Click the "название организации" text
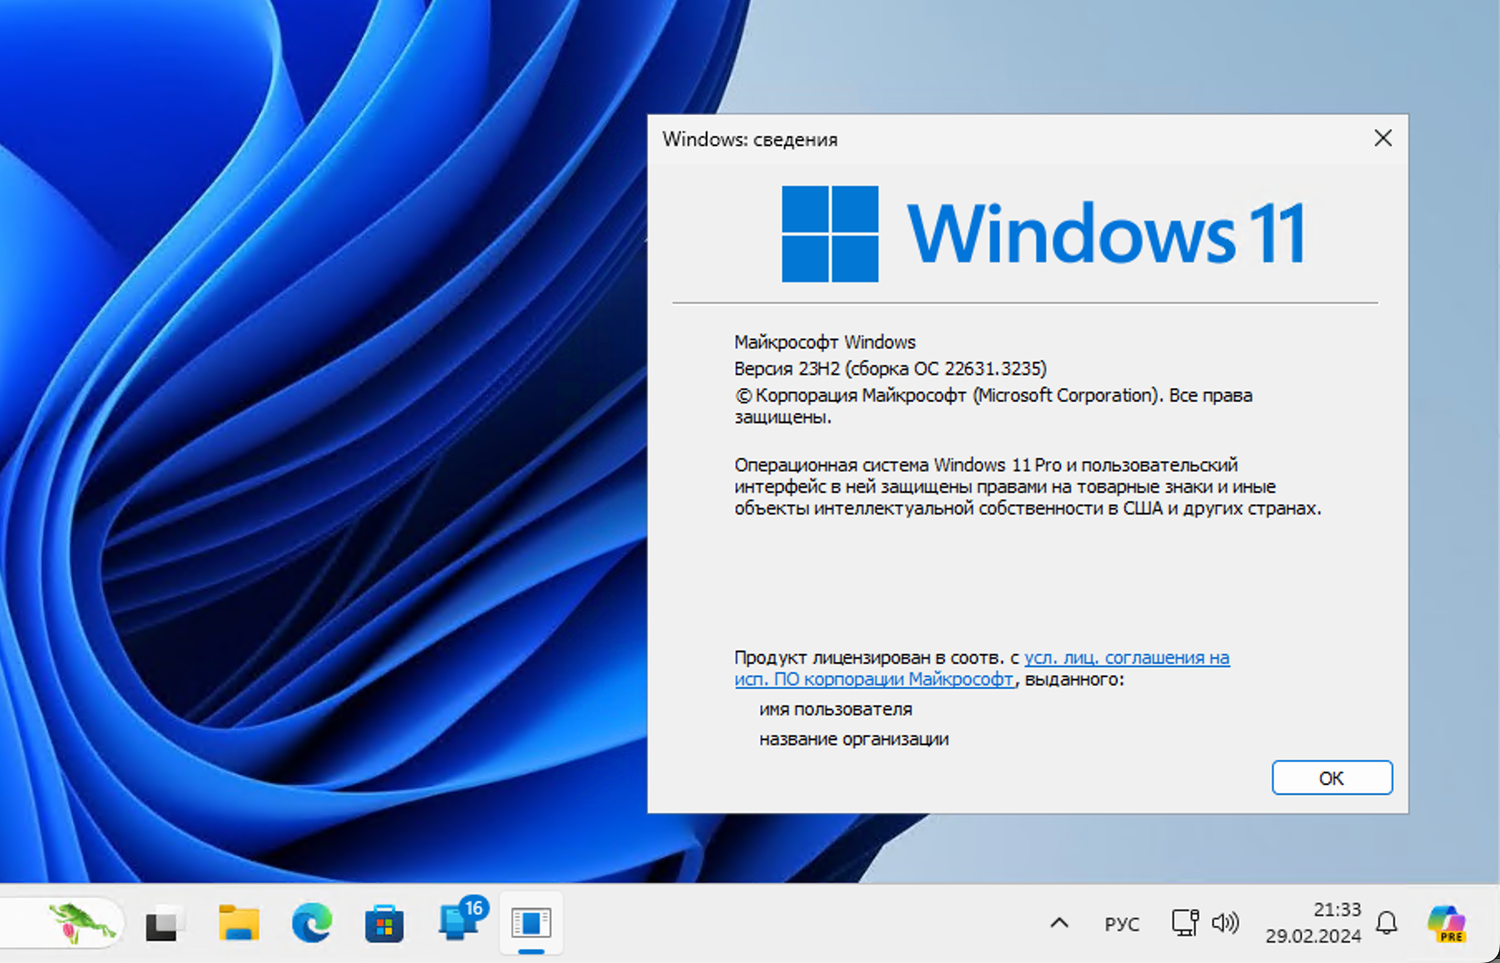 [854, 739]
